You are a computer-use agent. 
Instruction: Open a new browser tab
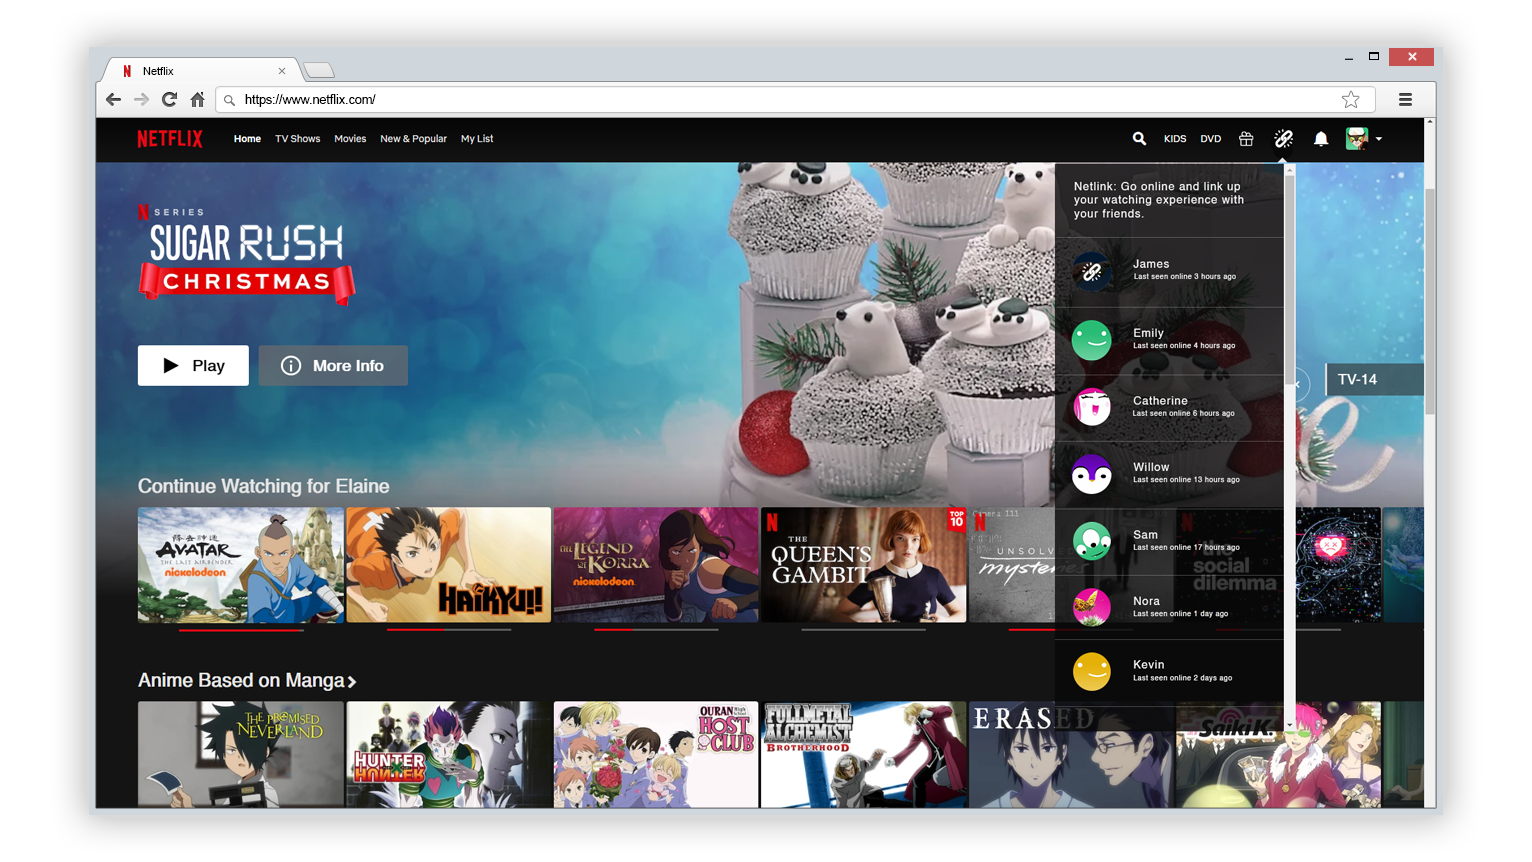[319, 70]
